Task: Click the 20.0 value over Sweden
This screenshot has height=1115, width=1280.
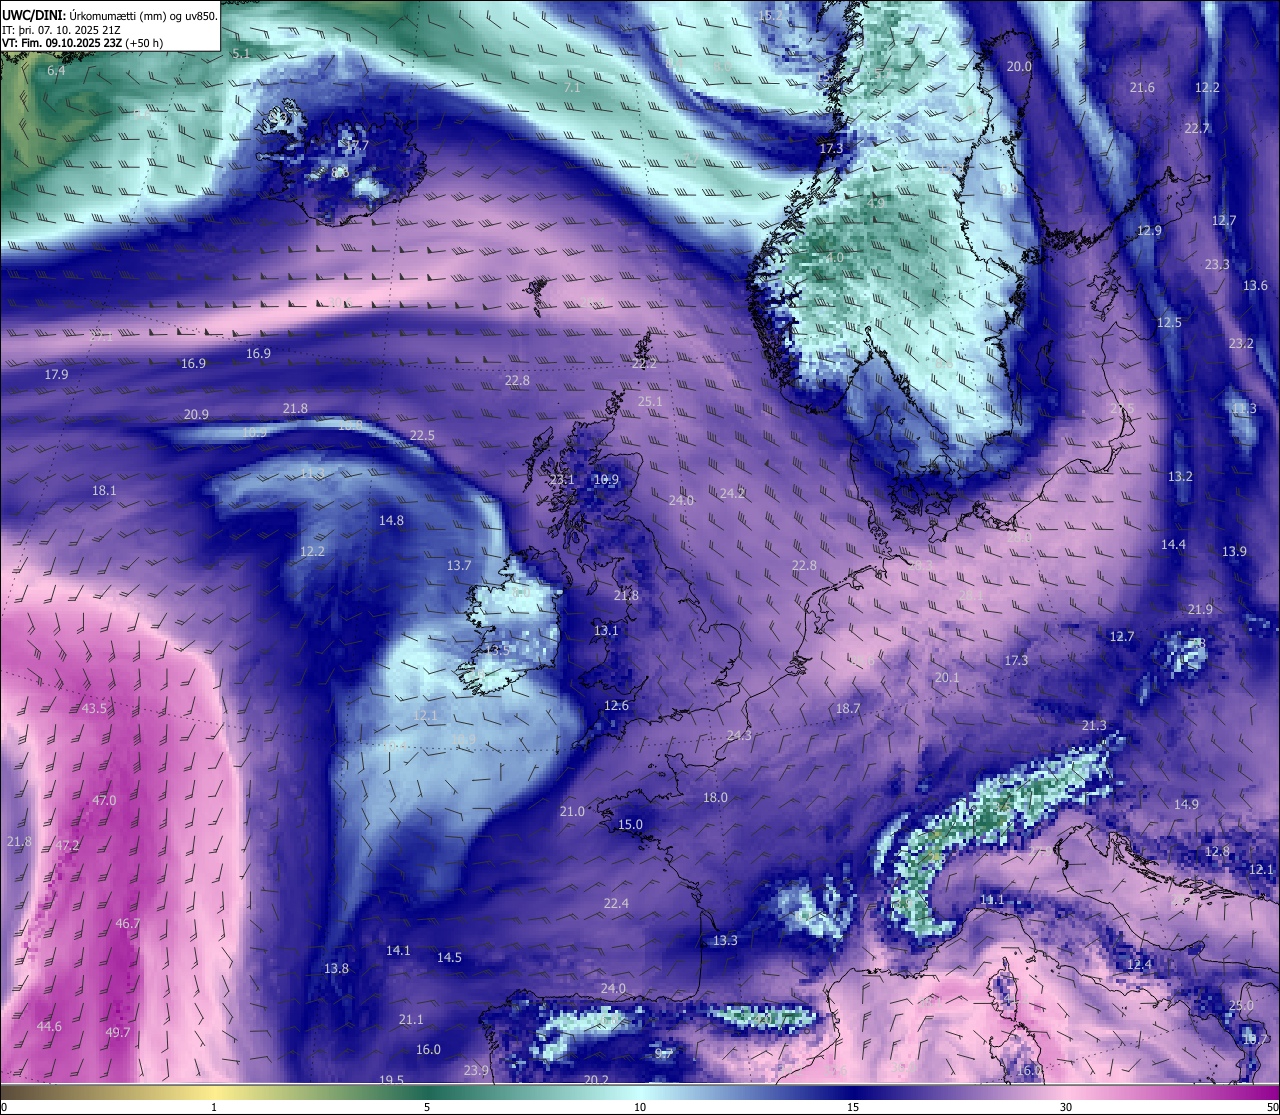Action: tap(1019, 67)
